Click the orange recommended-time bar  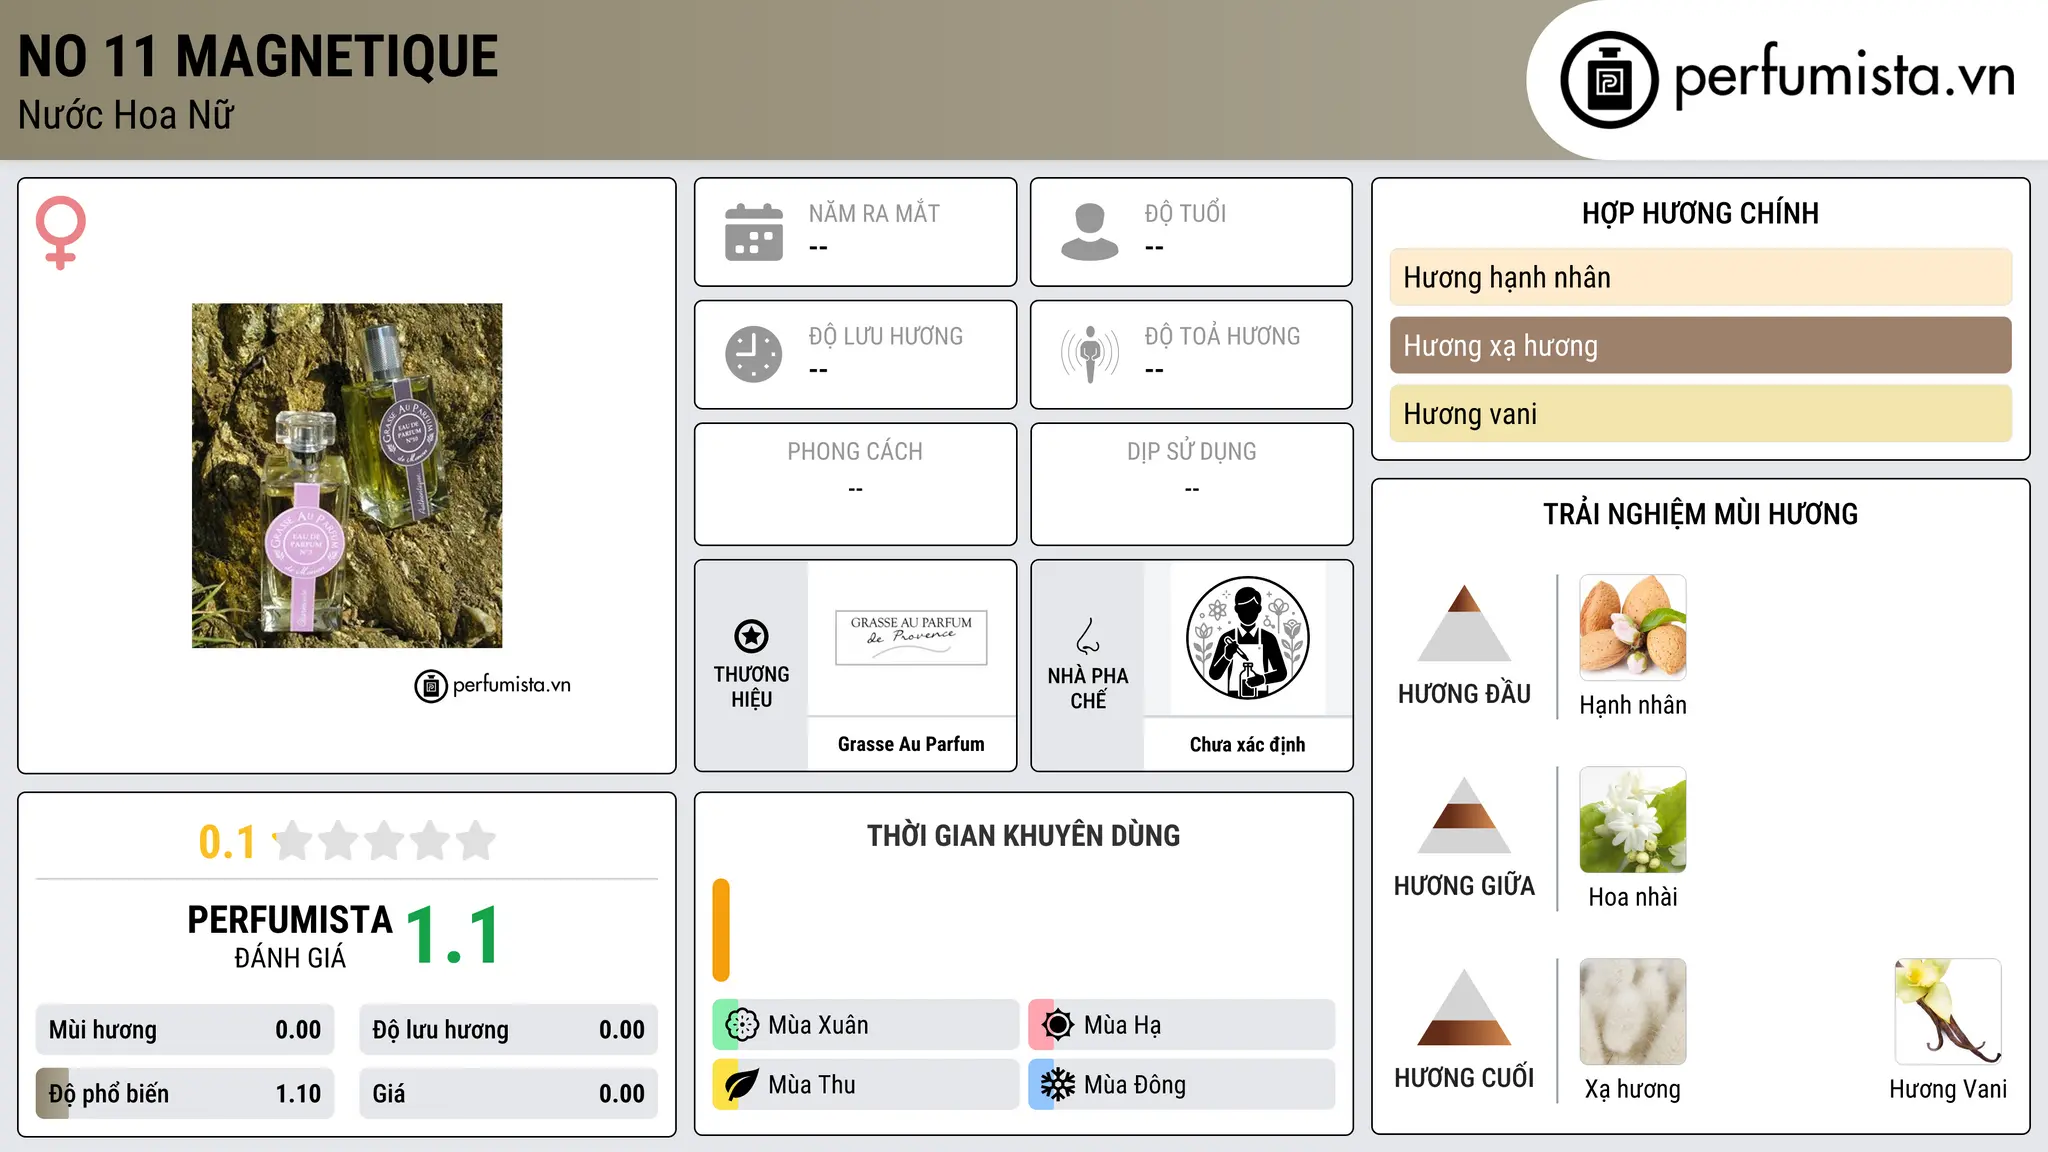(721, 930)
